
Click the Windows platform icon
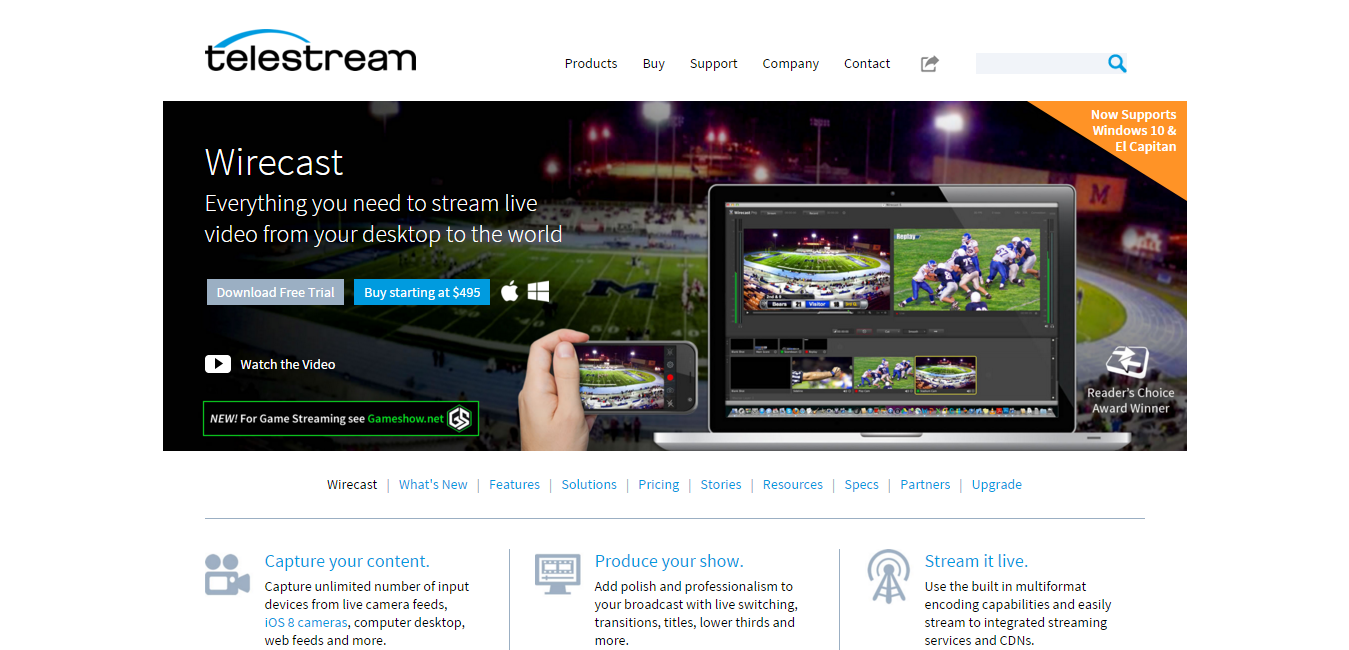538,291
